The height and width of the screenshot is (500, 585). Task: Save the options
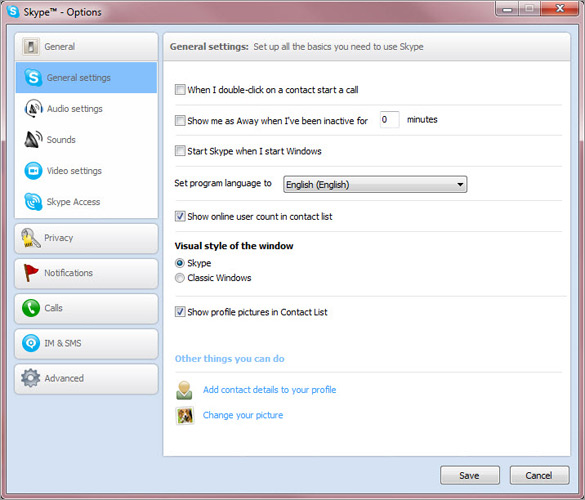pyautogui.click(x=470, y=475)
